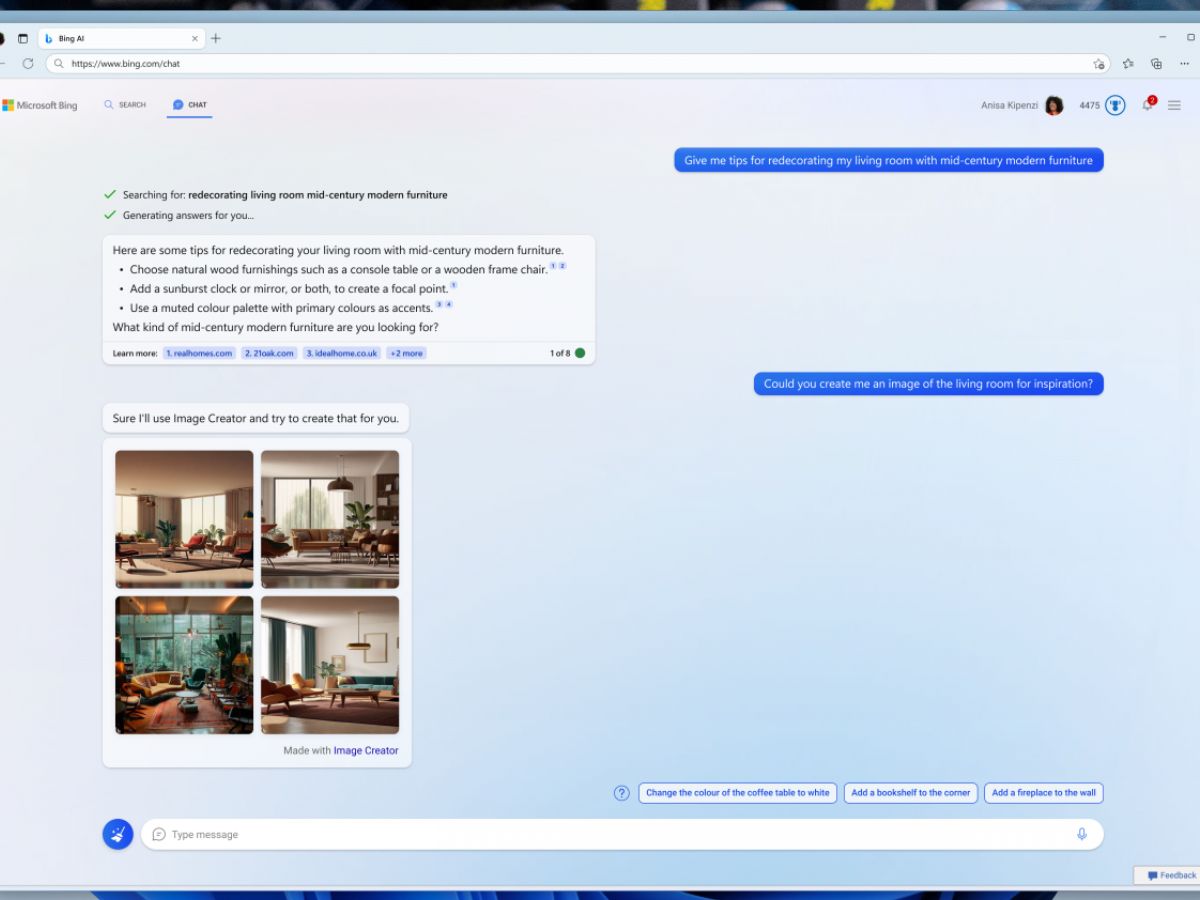Screen dimensions: 1200x900
Task: Click the Type message input box
Action: (622, 834)
